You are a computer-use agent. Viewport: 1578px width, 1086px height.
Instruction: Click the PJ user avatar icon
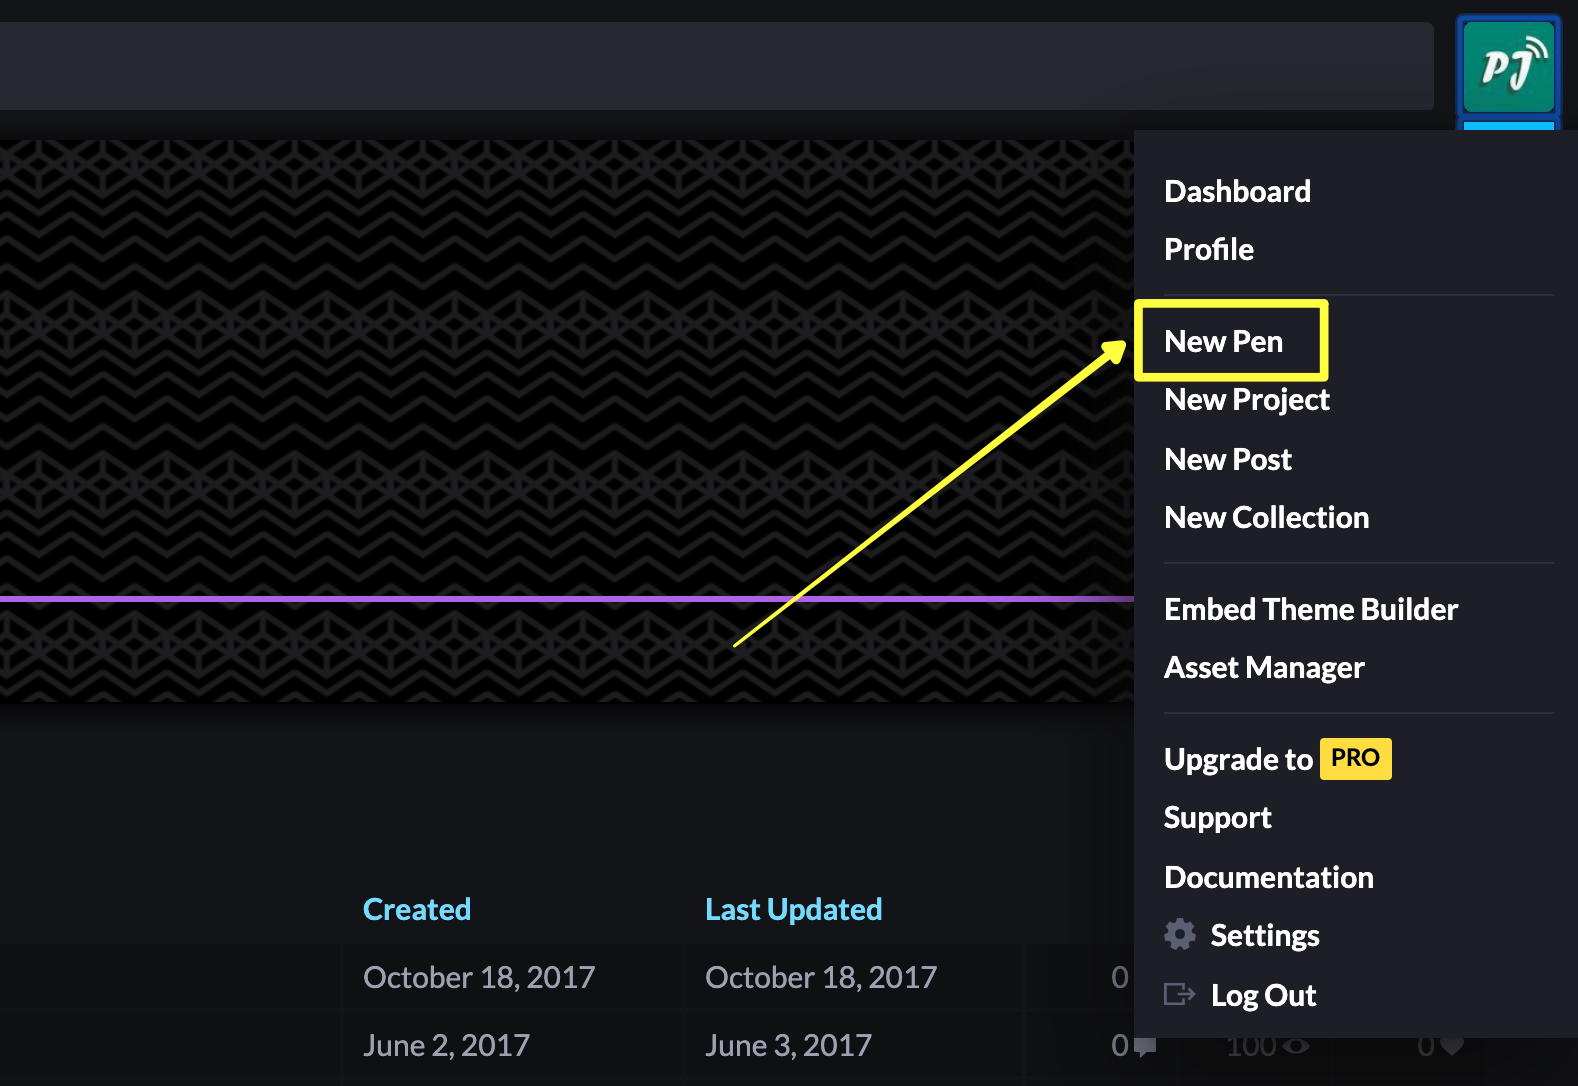1508,67
